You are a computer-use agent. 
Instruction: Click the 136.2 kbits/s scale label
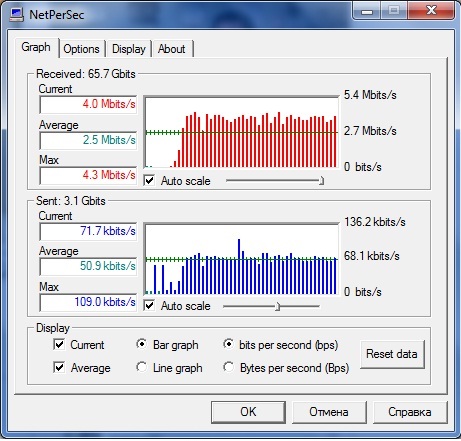pos(375,222)
